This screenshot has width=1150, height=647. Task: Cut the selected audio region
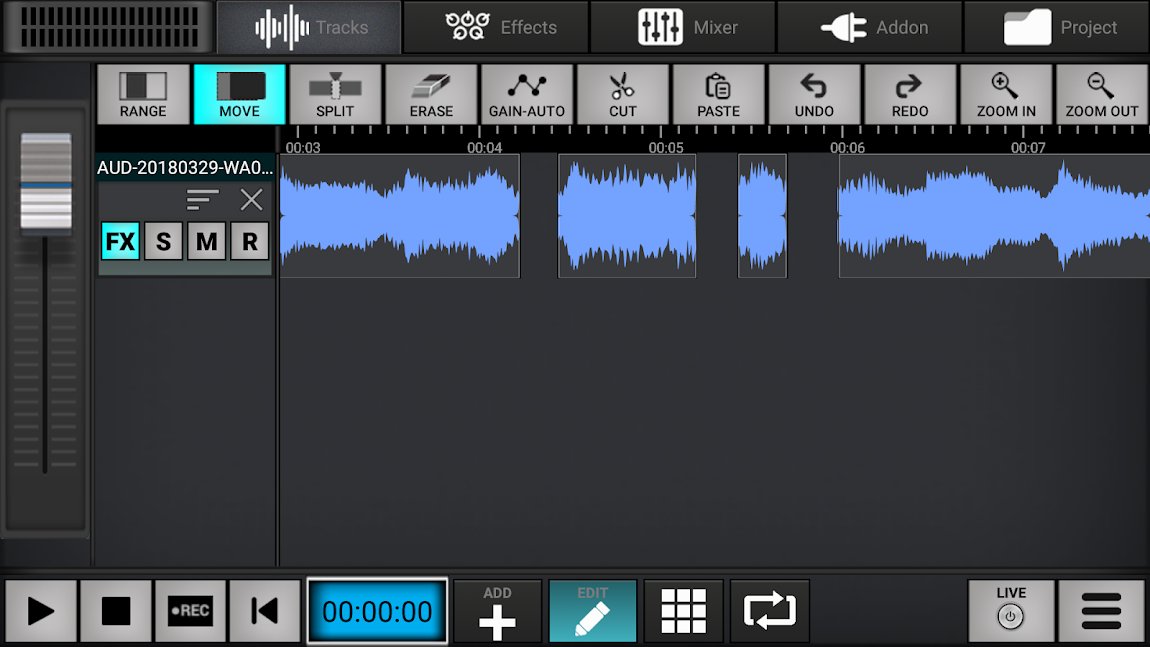pyautogui.click(x=623, y=93)
